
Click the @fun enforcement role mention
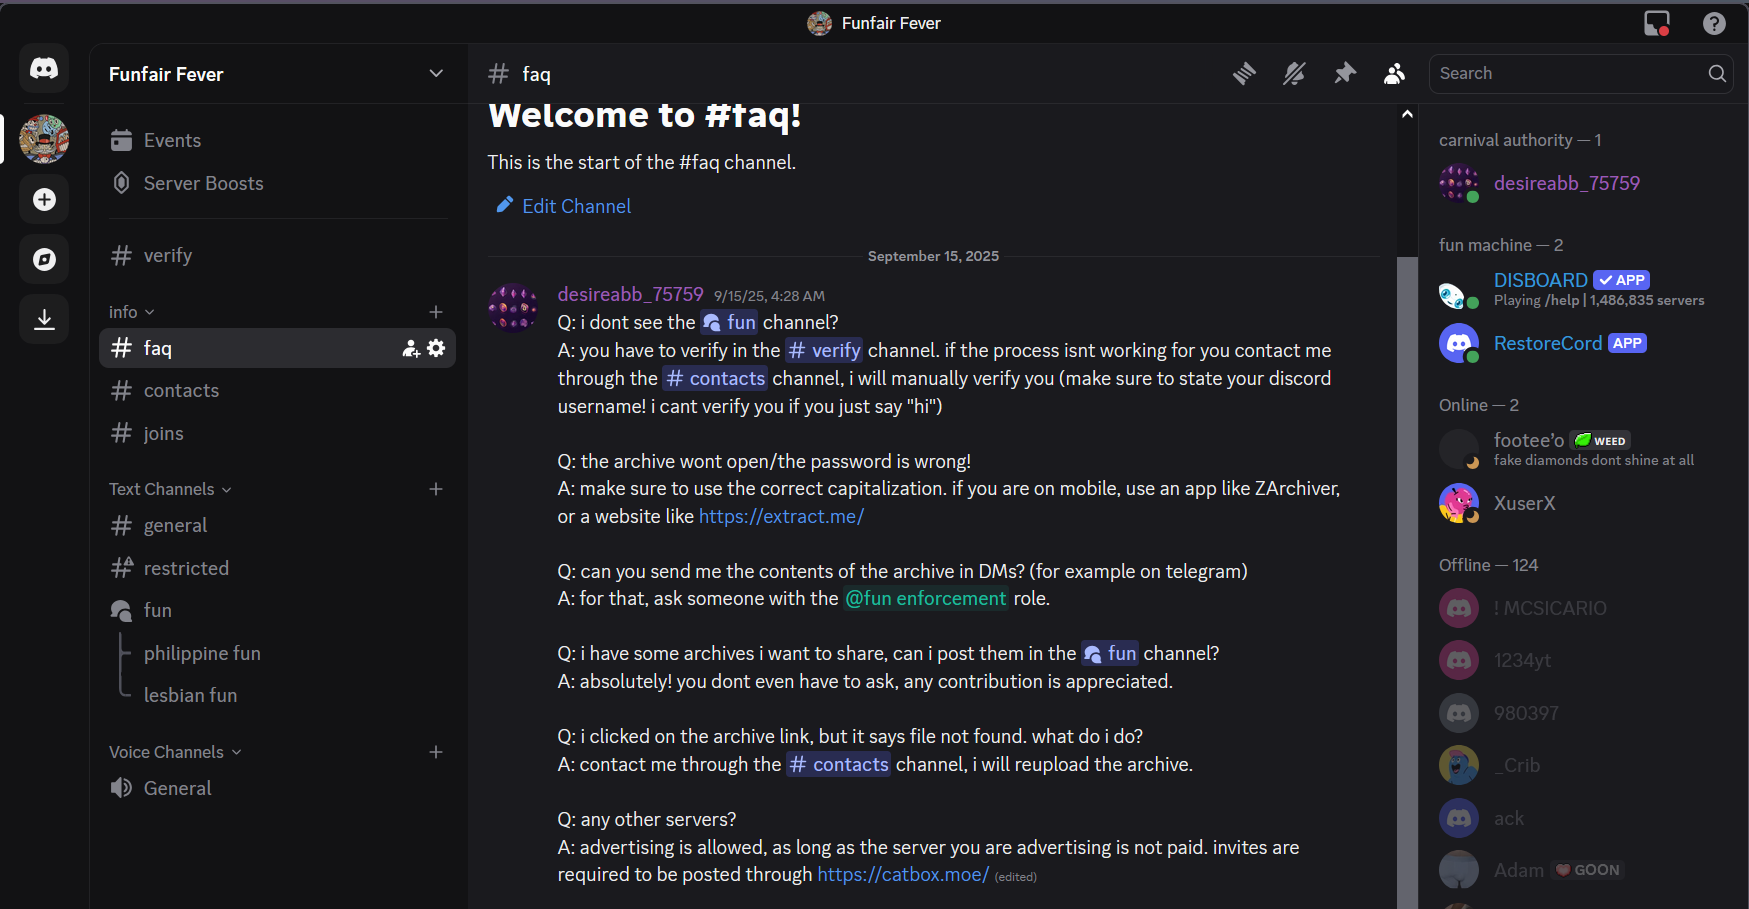926,598
